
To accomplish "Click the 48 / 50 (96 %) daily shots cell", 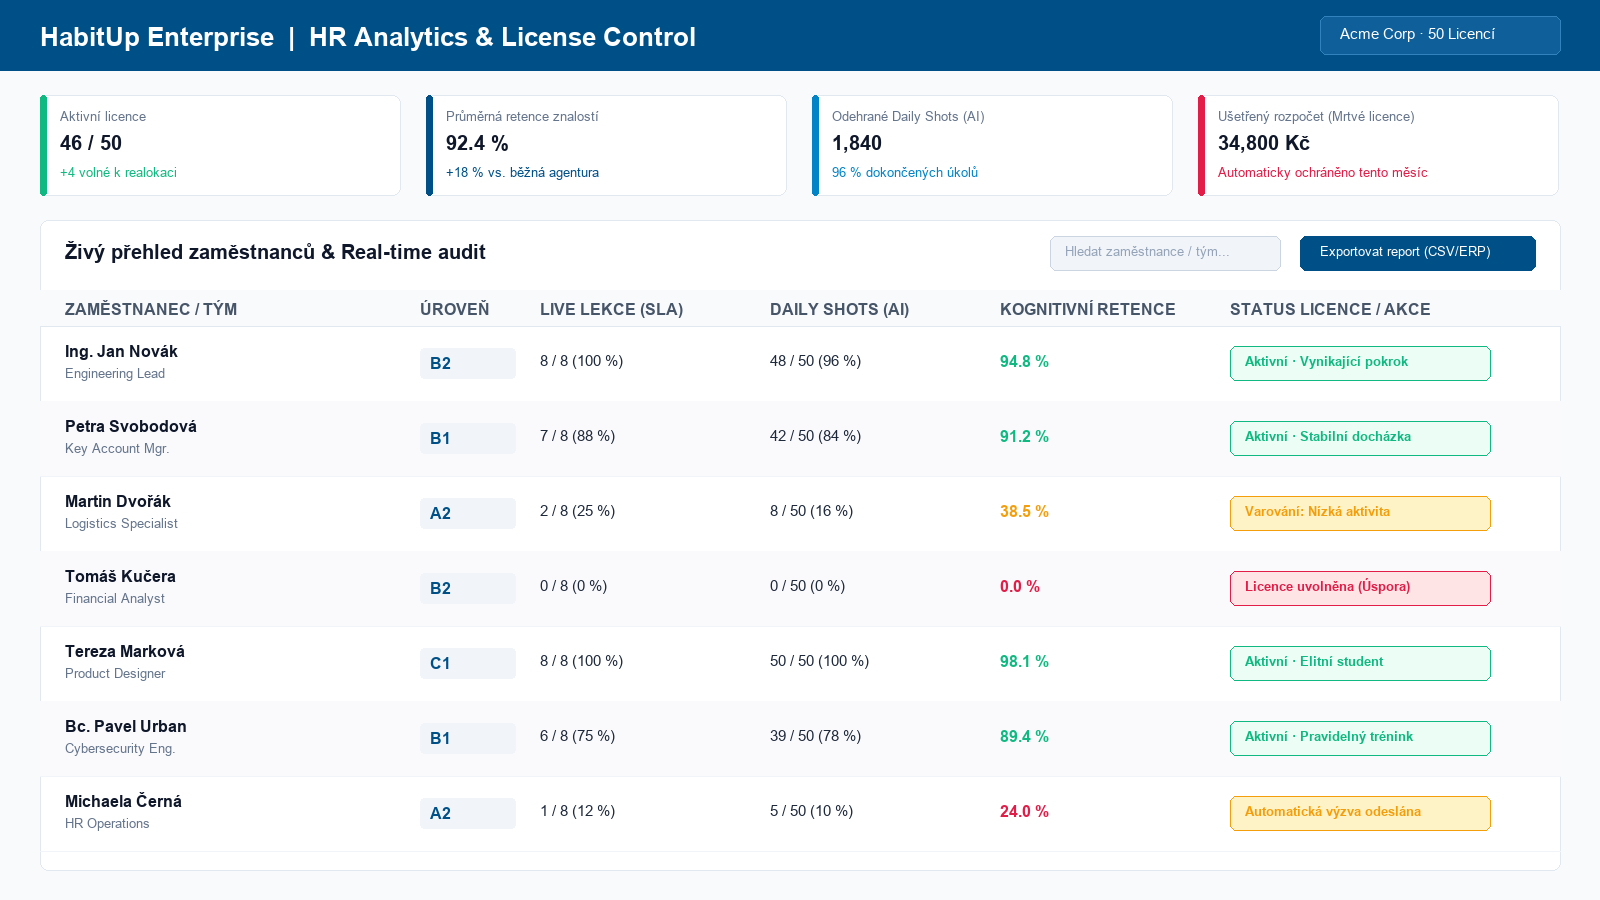I will tap(815, 361).
